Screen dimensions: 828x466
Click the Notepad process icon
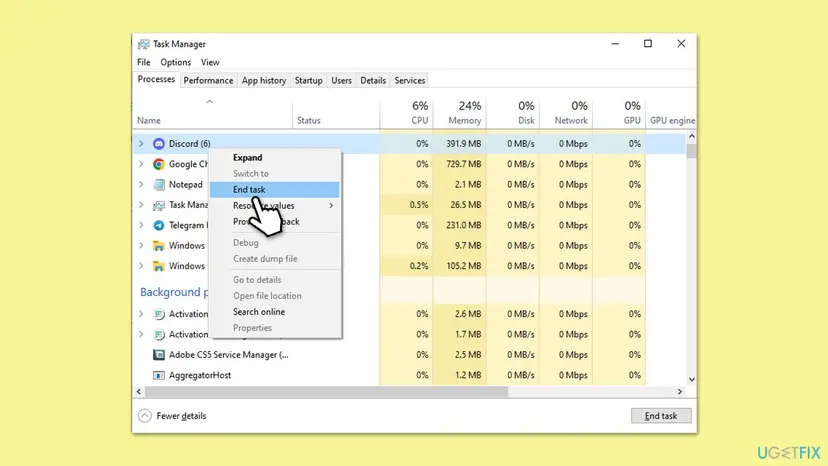tap(158, 184)
